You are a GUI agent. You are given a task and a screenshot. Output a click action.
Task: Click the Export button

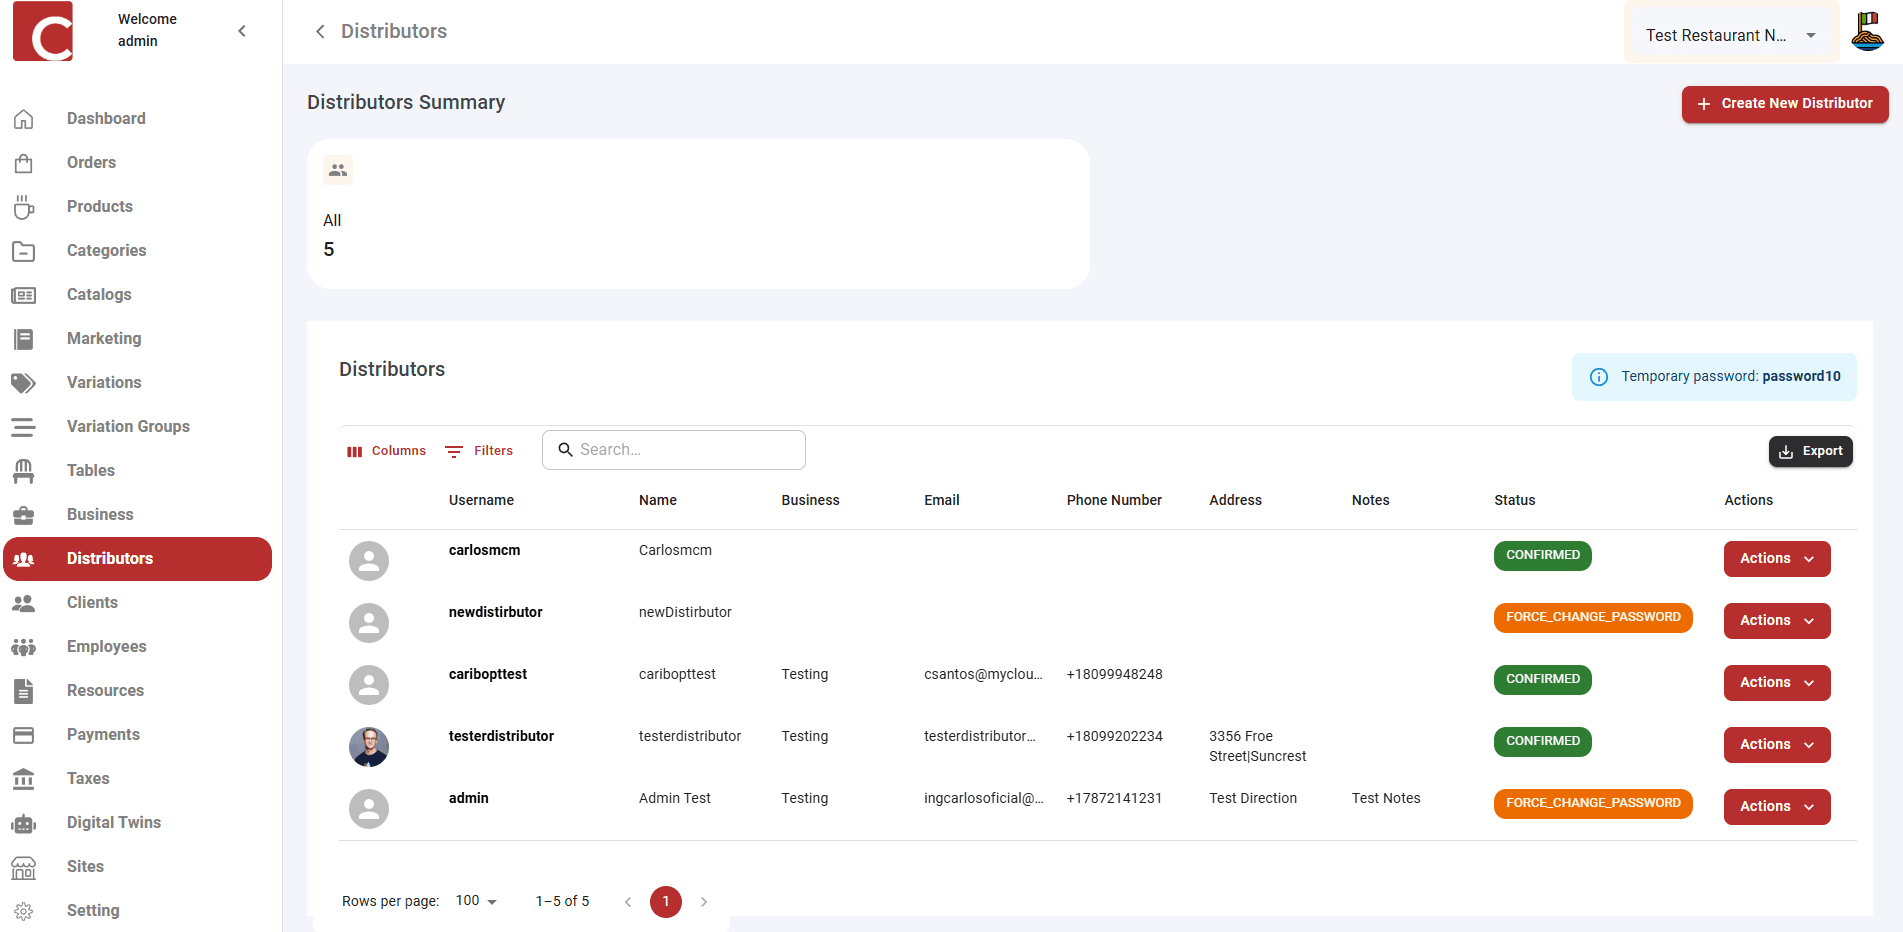pos(1810,451)
